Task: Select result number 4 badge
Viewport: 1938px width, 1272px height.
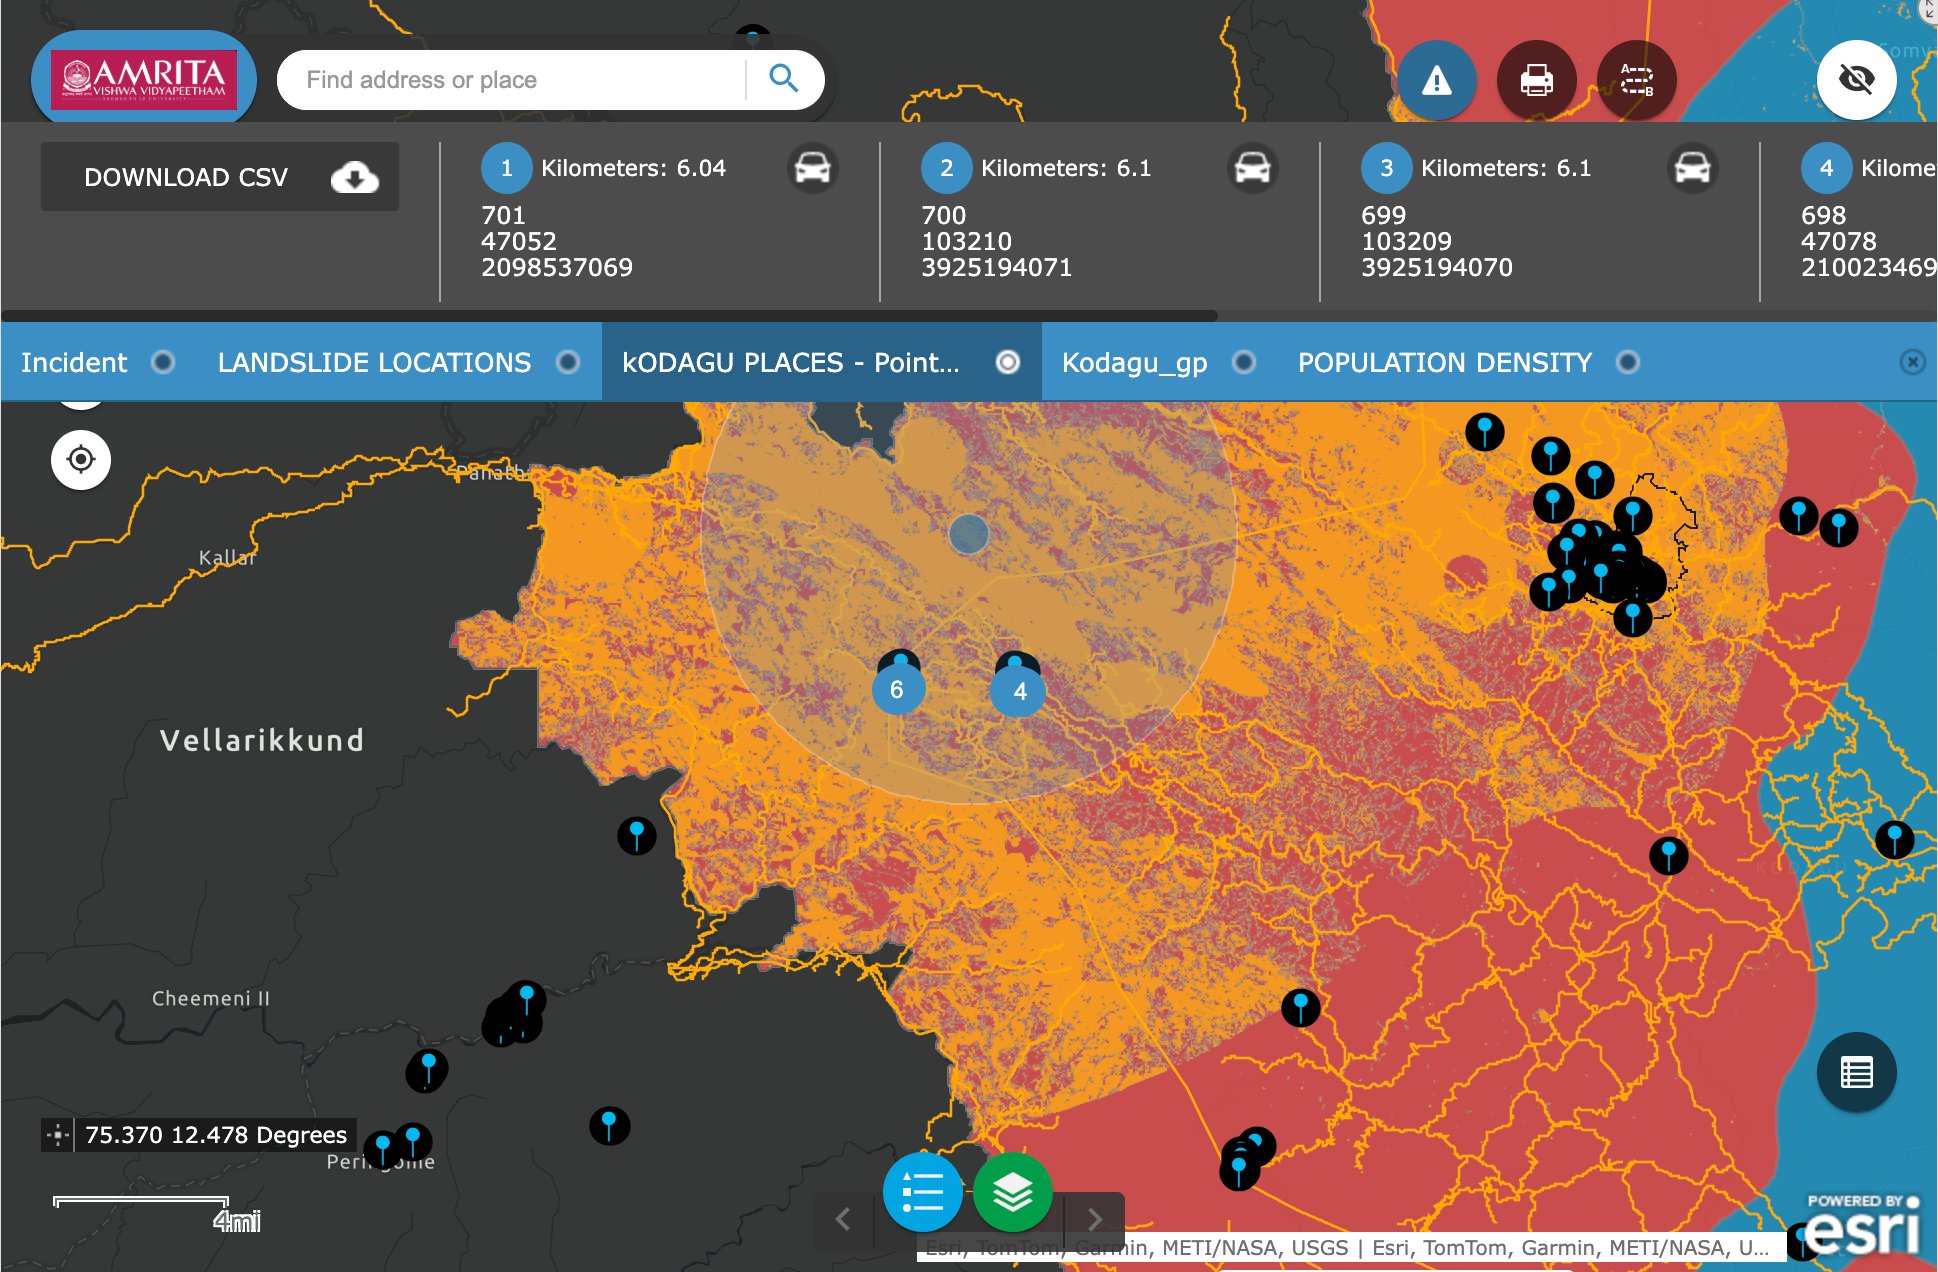Action: coord(1826,168)
